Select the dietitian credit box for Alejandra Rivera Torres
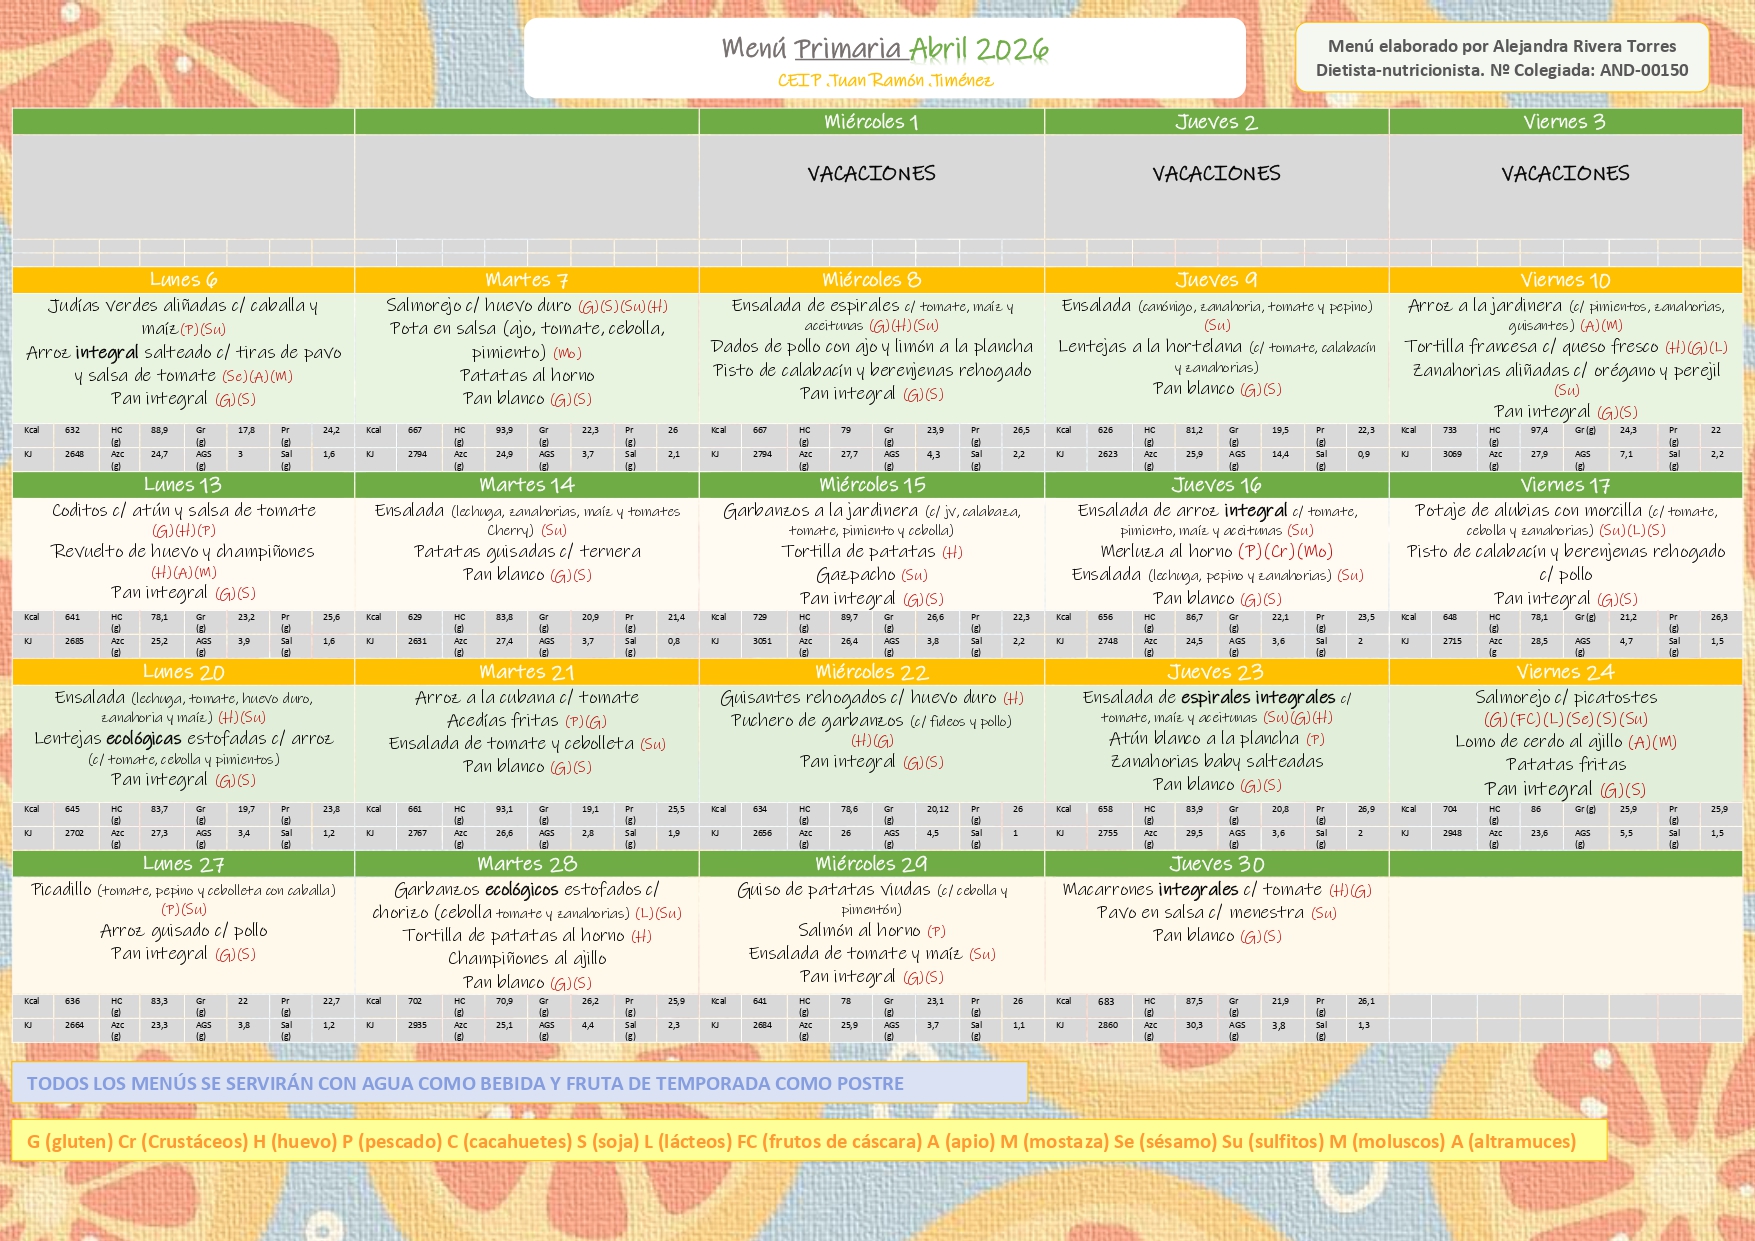Viewport: 1755px width, 1241px height. [1501, 58]
